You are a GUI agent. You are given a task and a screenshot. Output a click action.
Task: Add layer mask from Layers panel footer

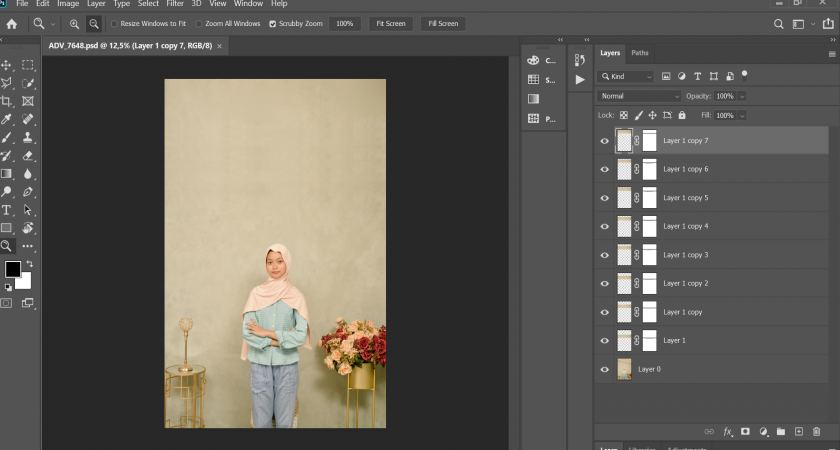pos(744,432)
